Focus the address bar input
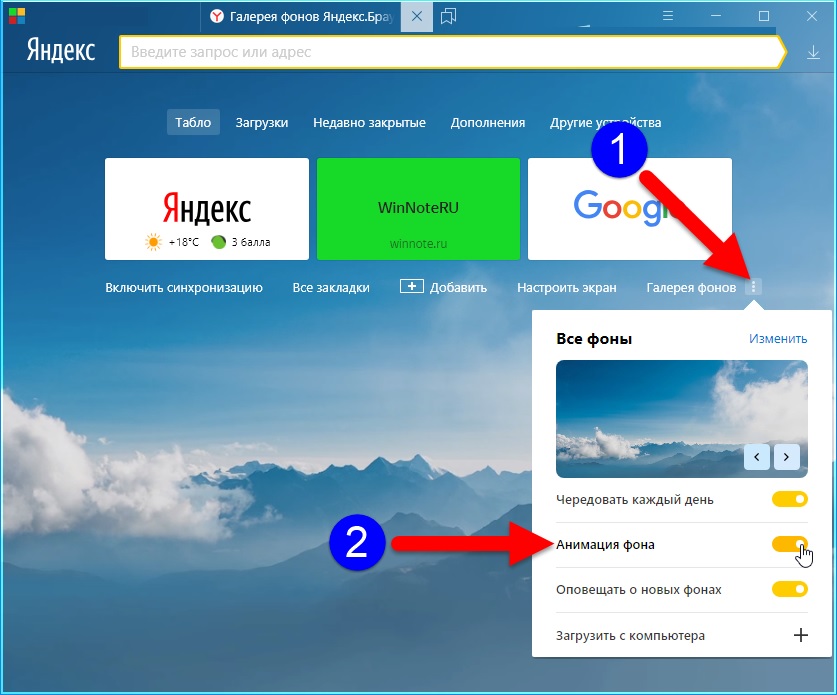The image size is (837, 695). click(x=453, y=52)
